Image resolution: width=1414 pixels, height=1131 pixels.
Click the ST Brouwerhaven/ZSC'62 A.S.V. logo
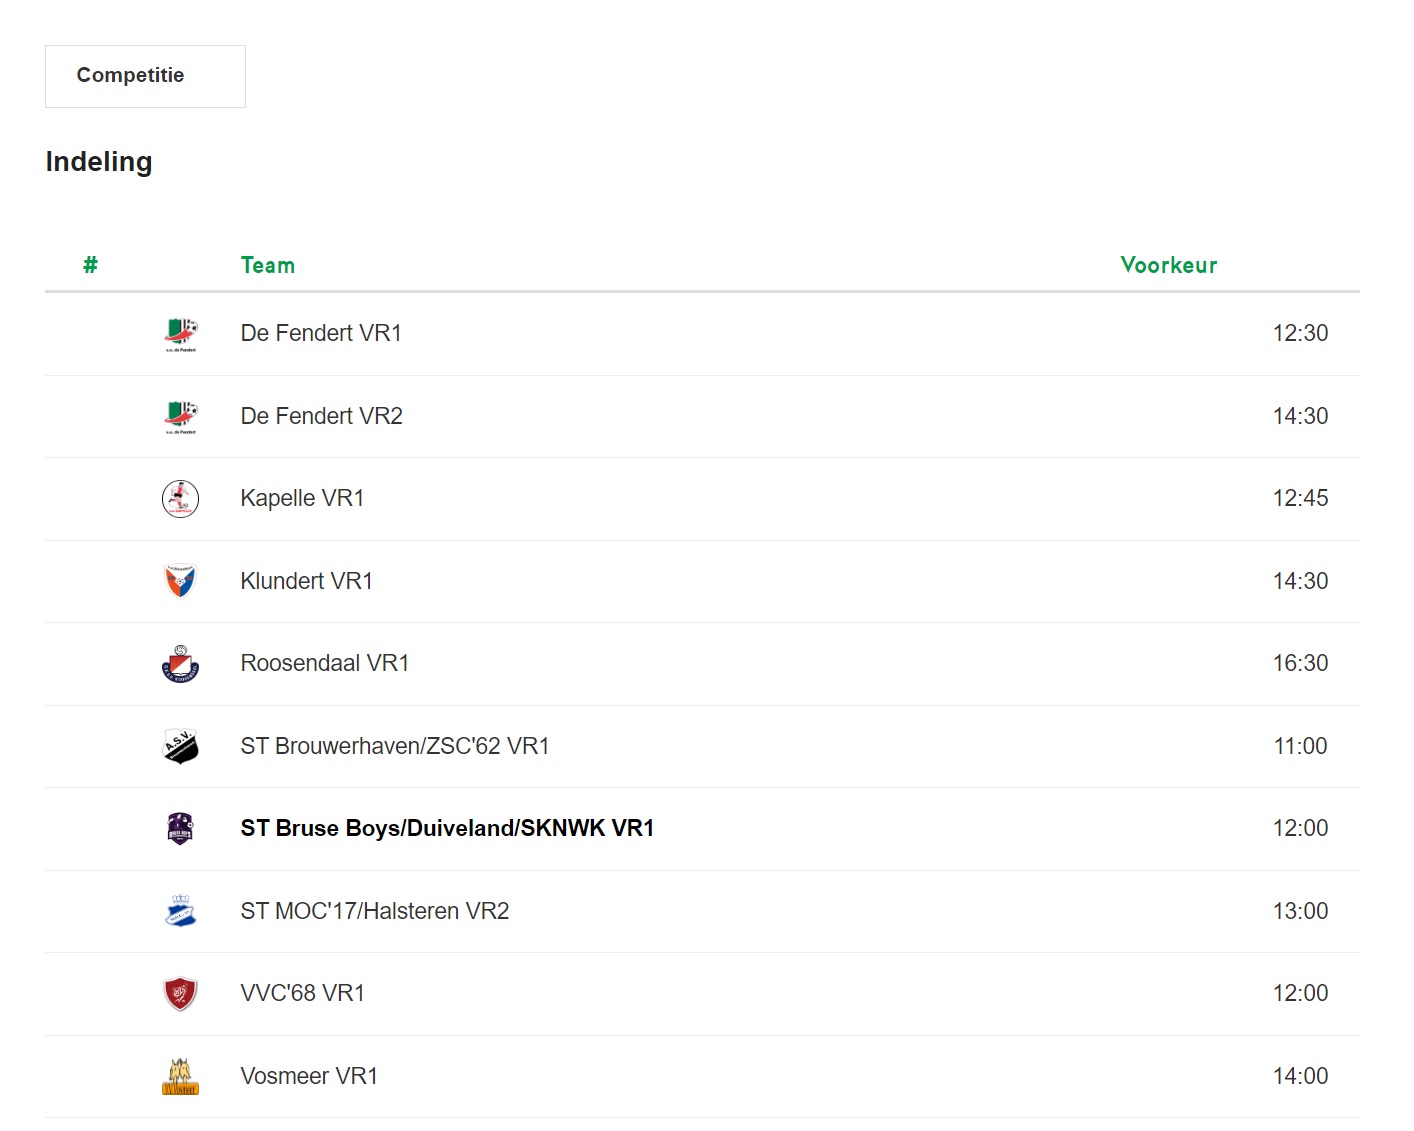coord(181,746)
